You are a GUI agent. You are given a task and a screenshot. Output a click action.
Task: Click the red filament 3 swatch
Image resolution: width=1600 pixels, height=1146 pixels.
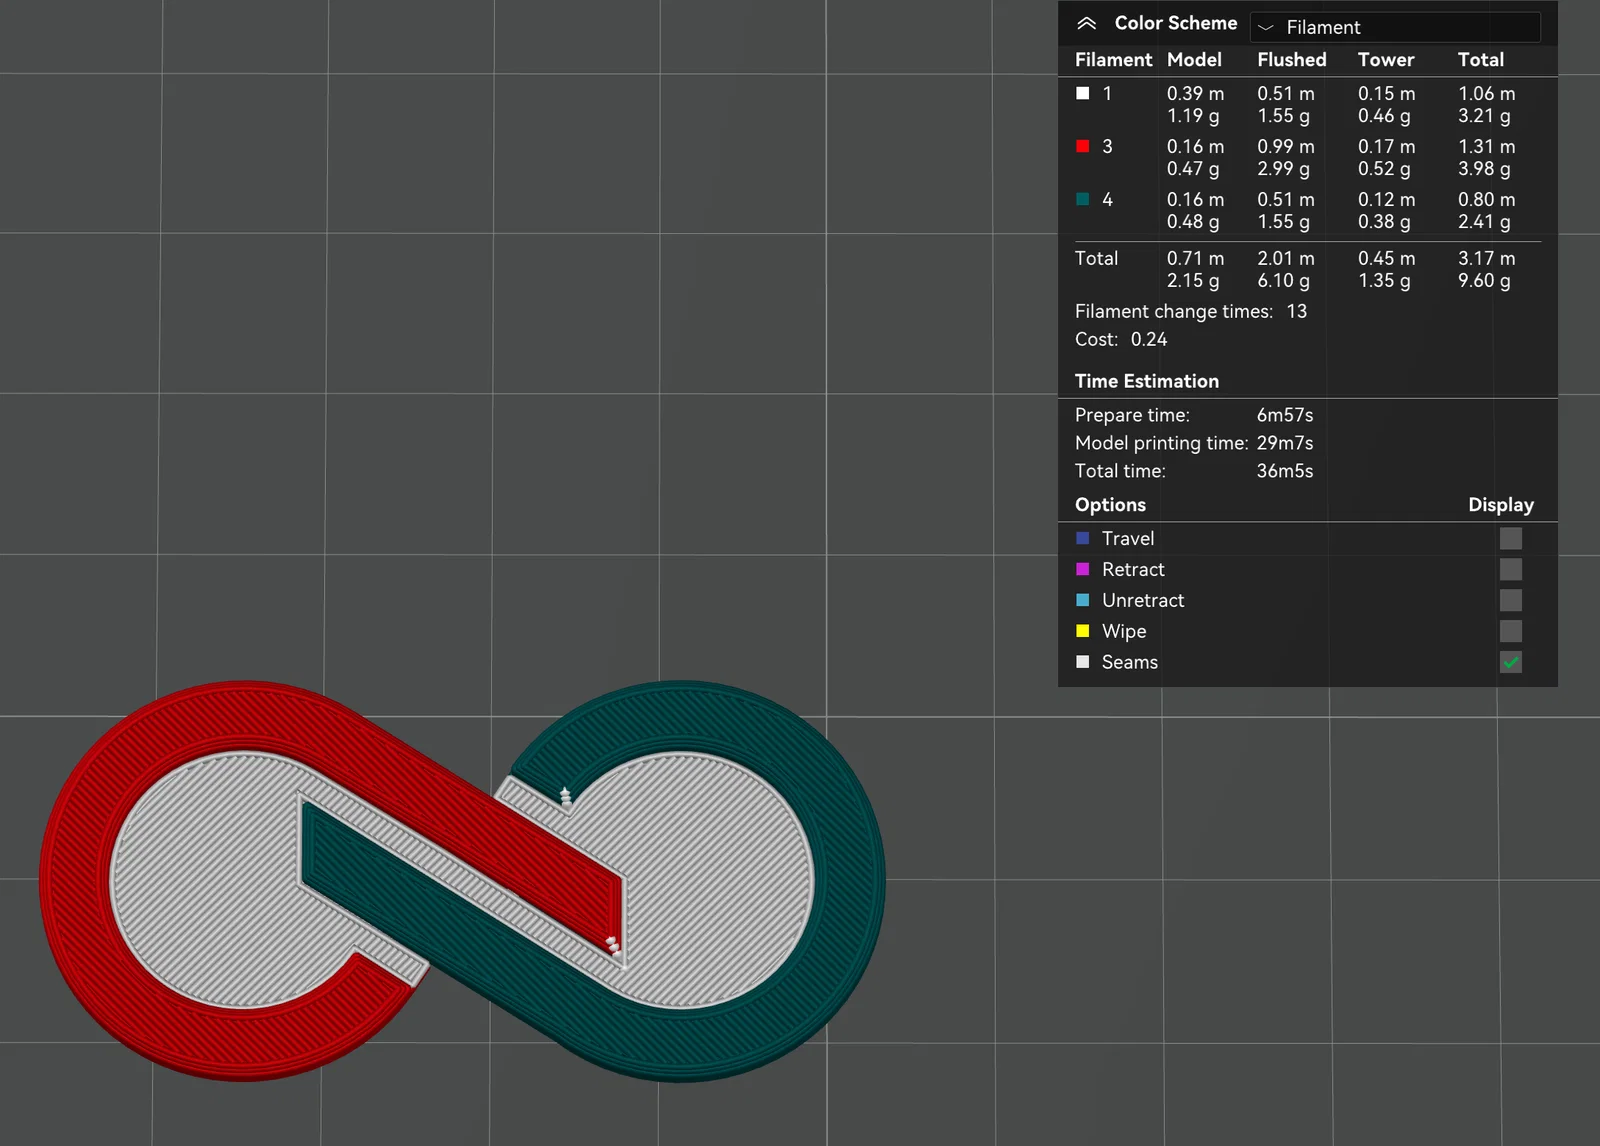pos(1082,146)
